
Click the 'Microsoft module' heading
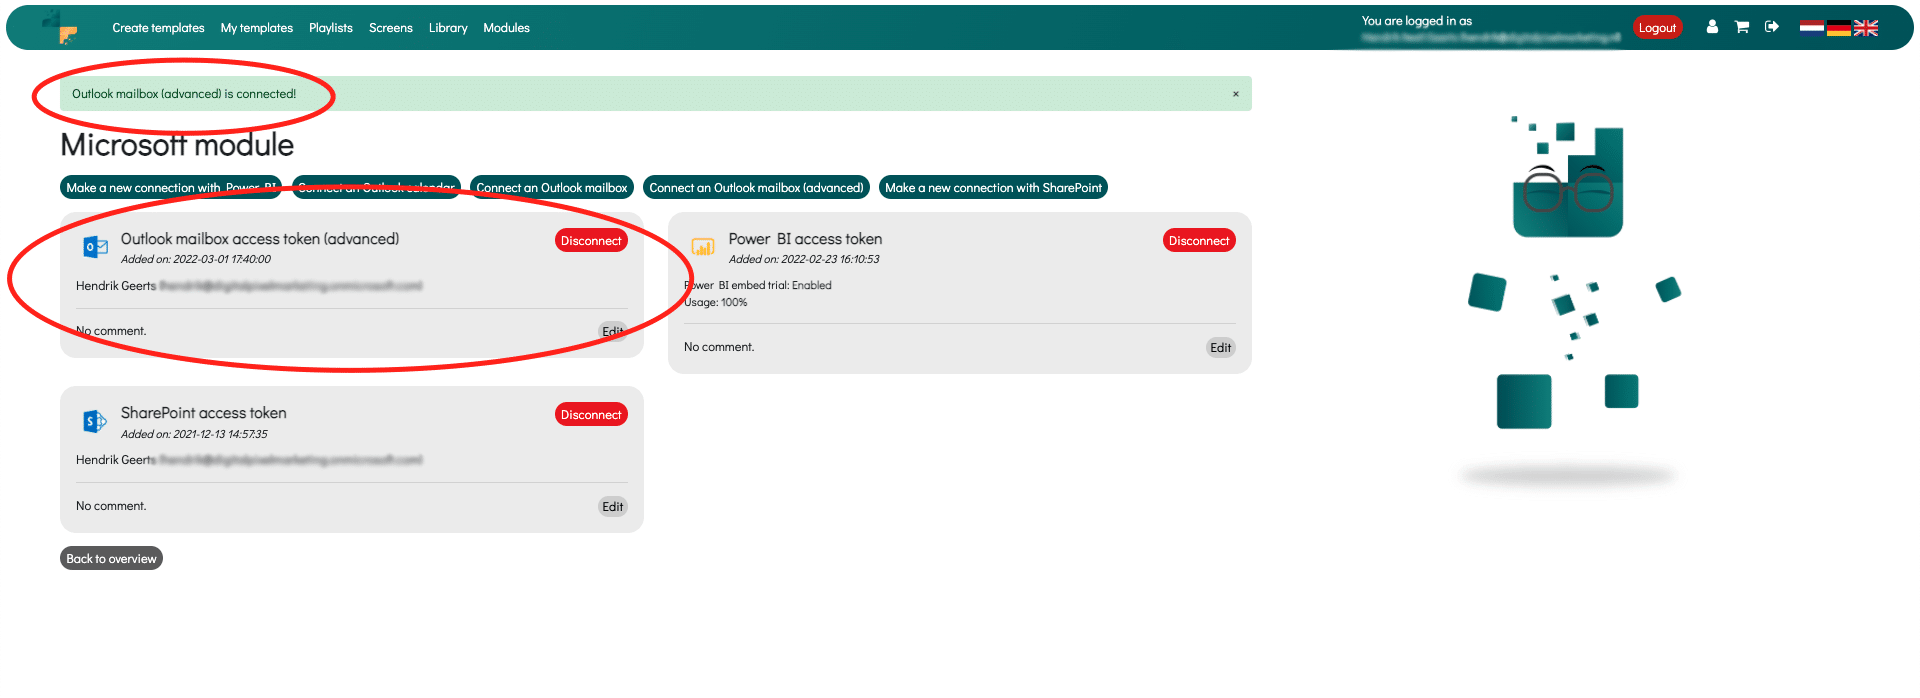click(177, 145)
